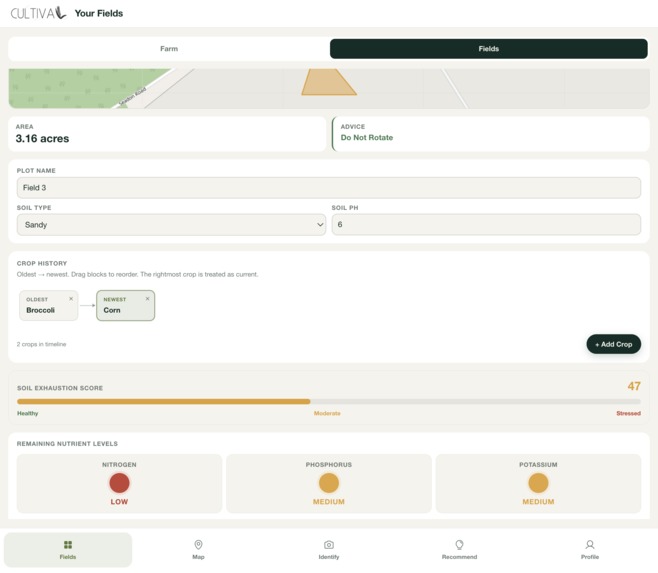Select the Corn newest crop block

point(125,306)
